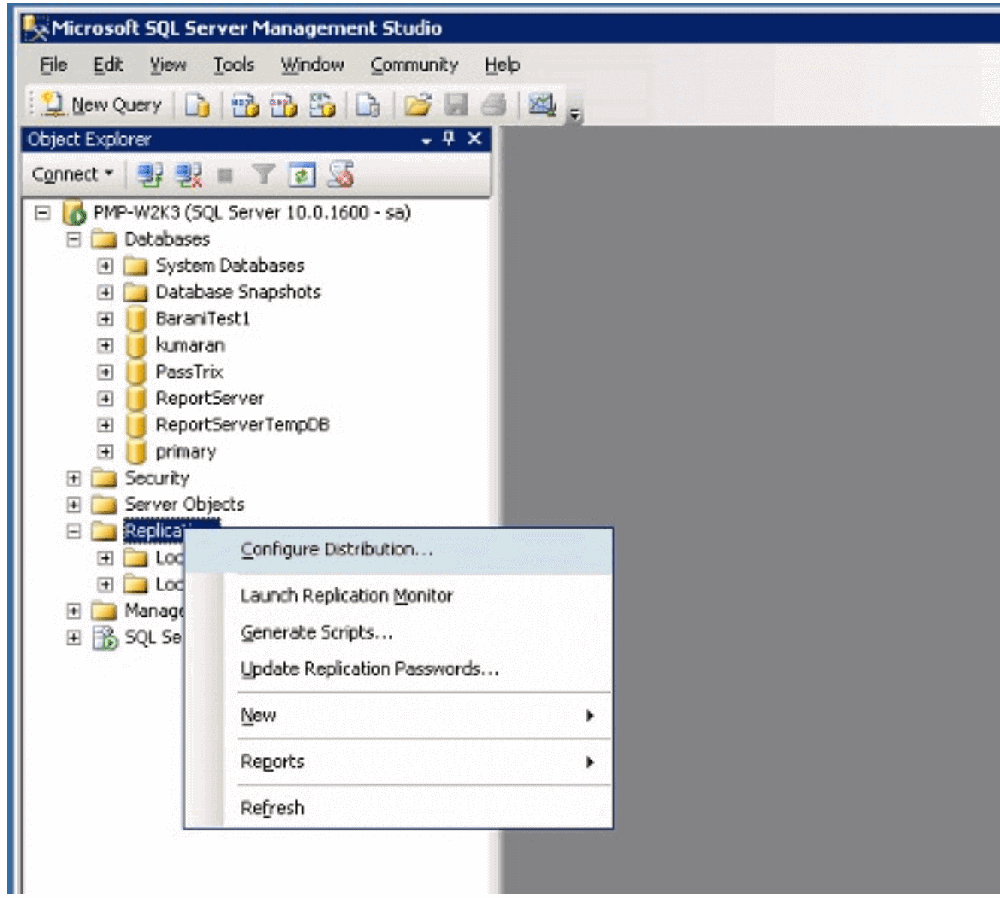Image resolution: width=1000 pixels, height=898 pixels.
Task: Click the Print icon in toolbar
Action: 493,105
